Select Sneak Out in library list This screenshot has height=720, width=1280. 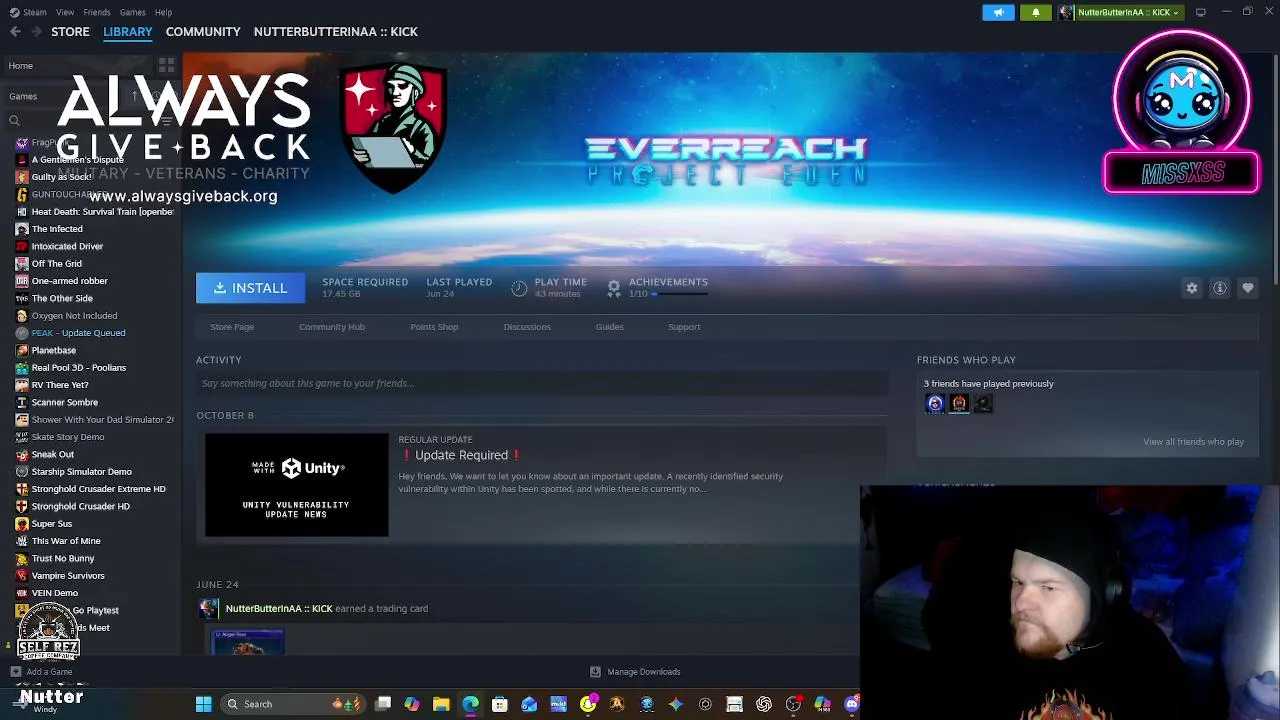coord(52,455)
